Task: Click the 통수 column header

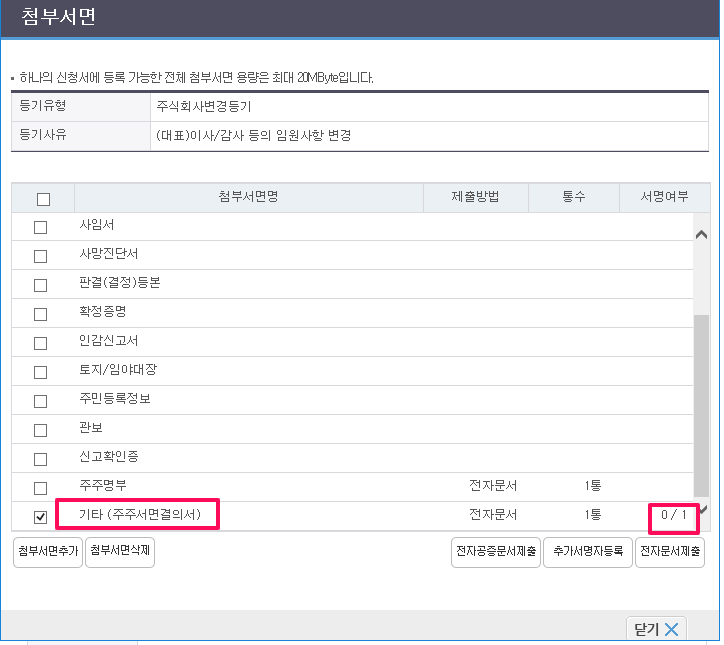Action: [x=573, y=197]
